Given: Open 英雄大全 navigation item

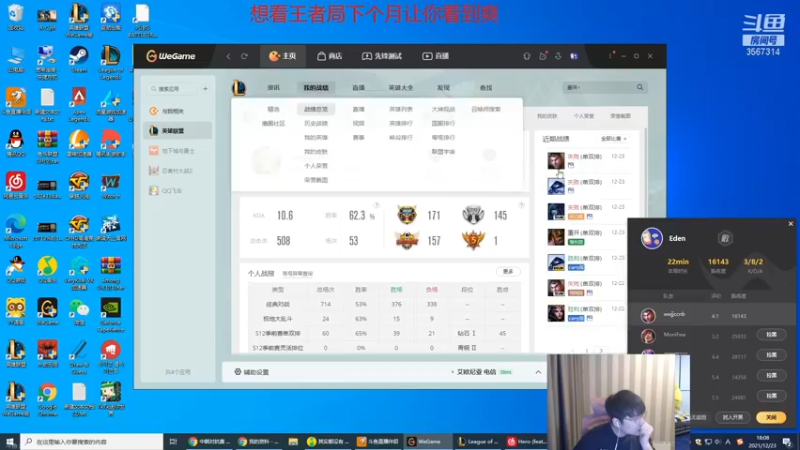Looking at the screenshot, I should click(x=401, y=88).
